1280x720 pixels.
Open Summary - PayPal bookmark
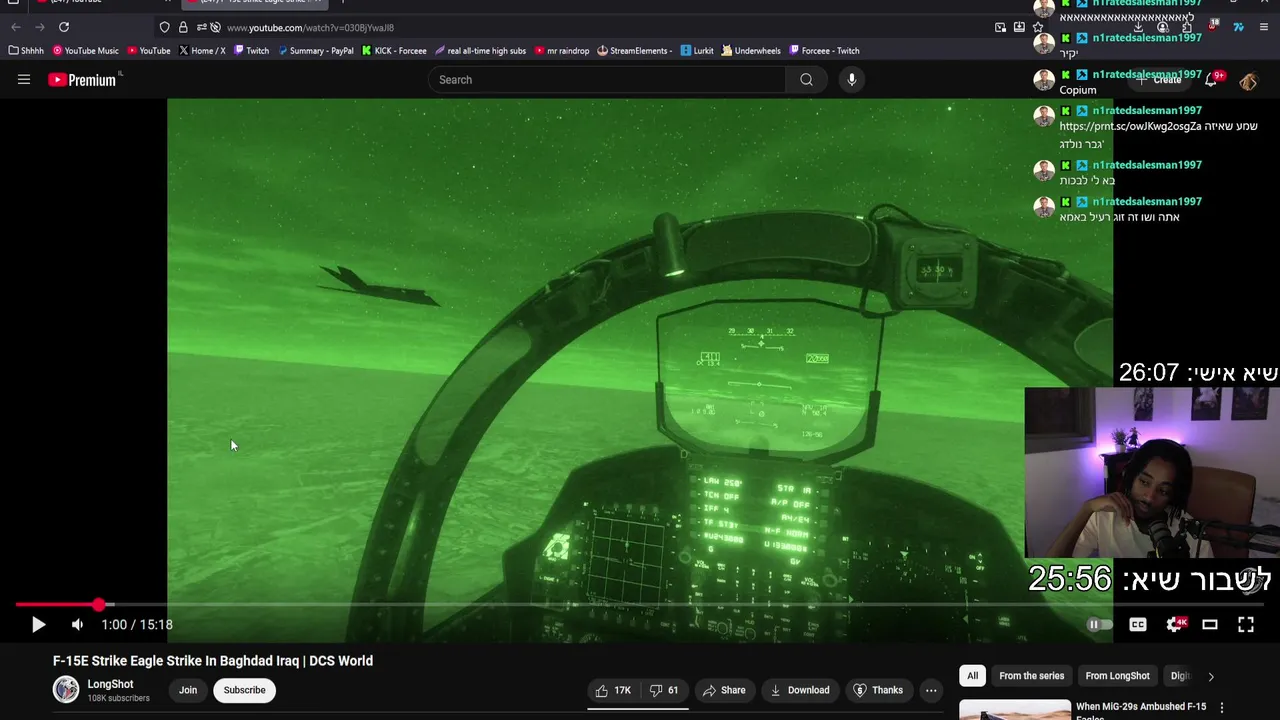point(315,51)
